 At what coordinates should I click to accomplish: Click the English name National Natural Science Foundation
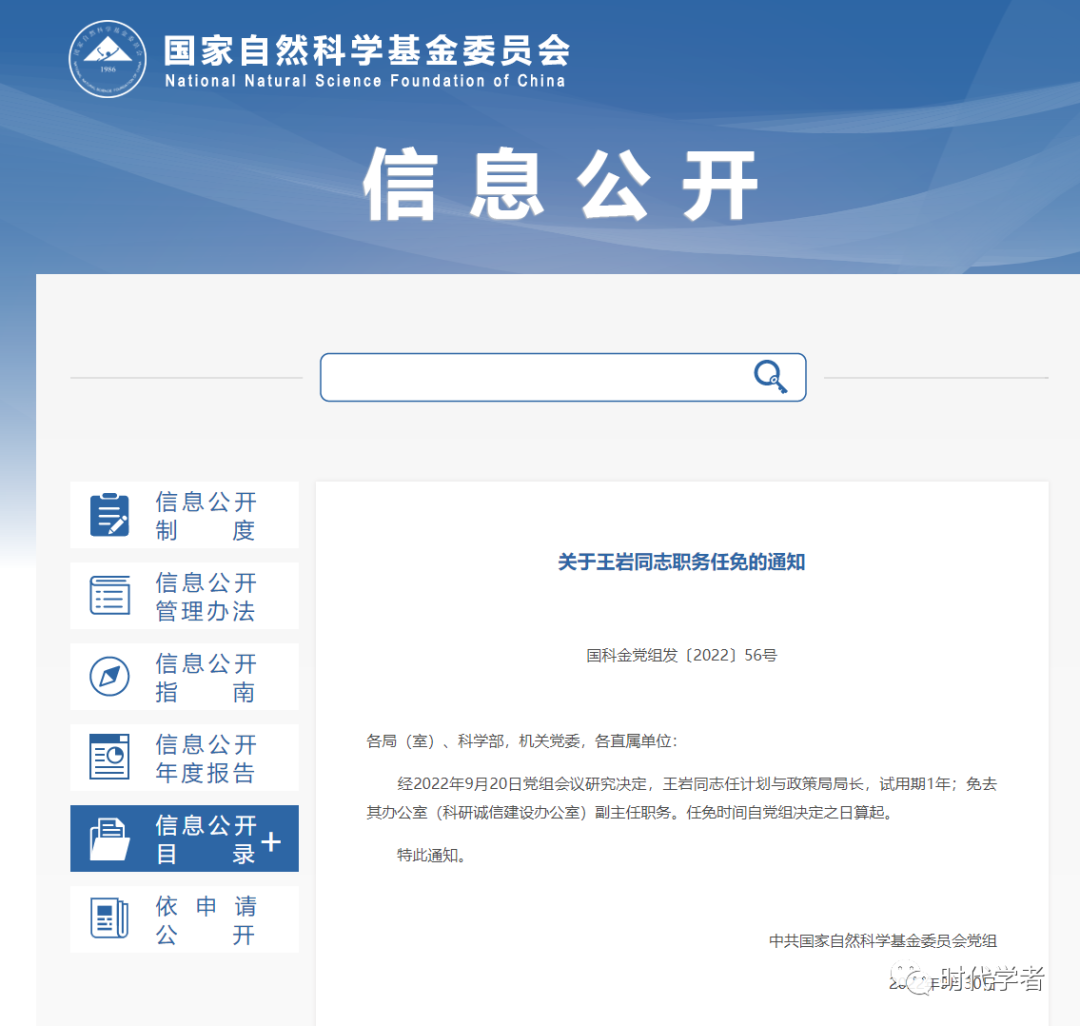pos(365,81)
